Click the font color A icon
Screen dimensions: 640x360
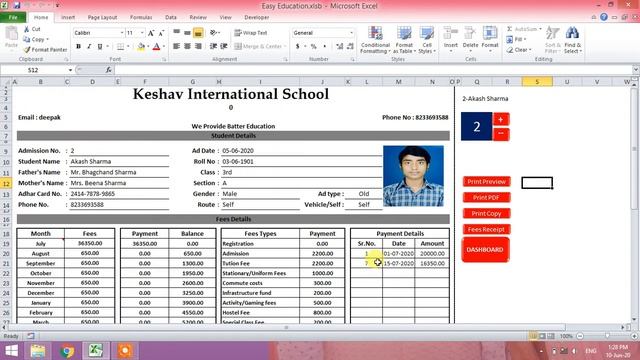pyautogui.click(x=156, y=47)
